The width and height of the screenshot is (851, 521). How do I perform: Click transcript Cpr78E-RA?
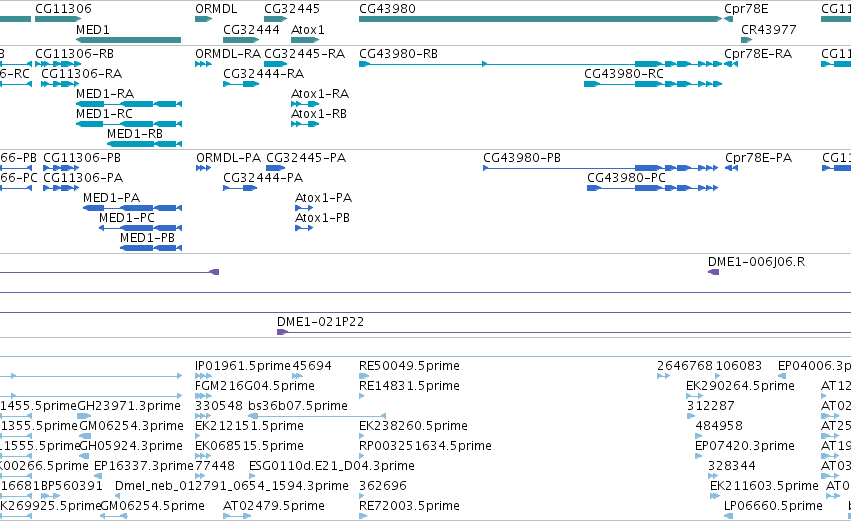click(731, 64)
